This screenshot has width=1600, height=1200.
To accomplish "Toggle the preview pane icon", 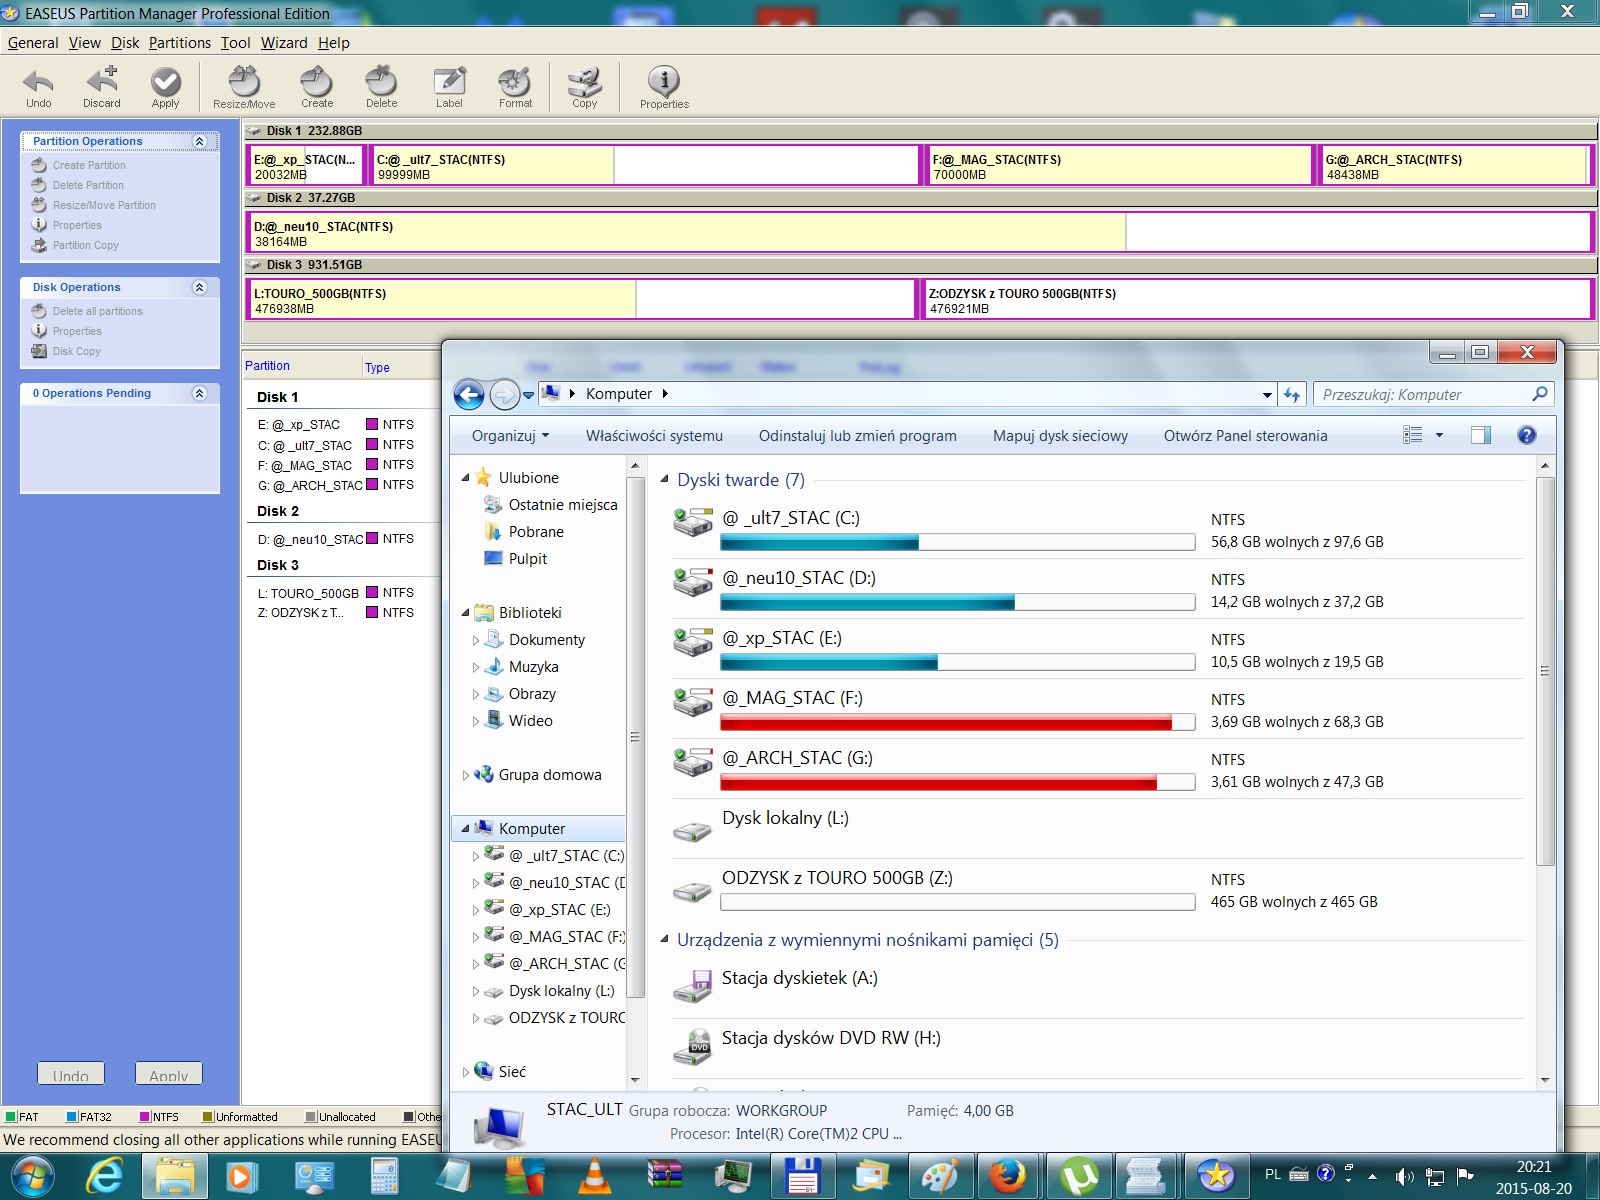I will 1481,435.
